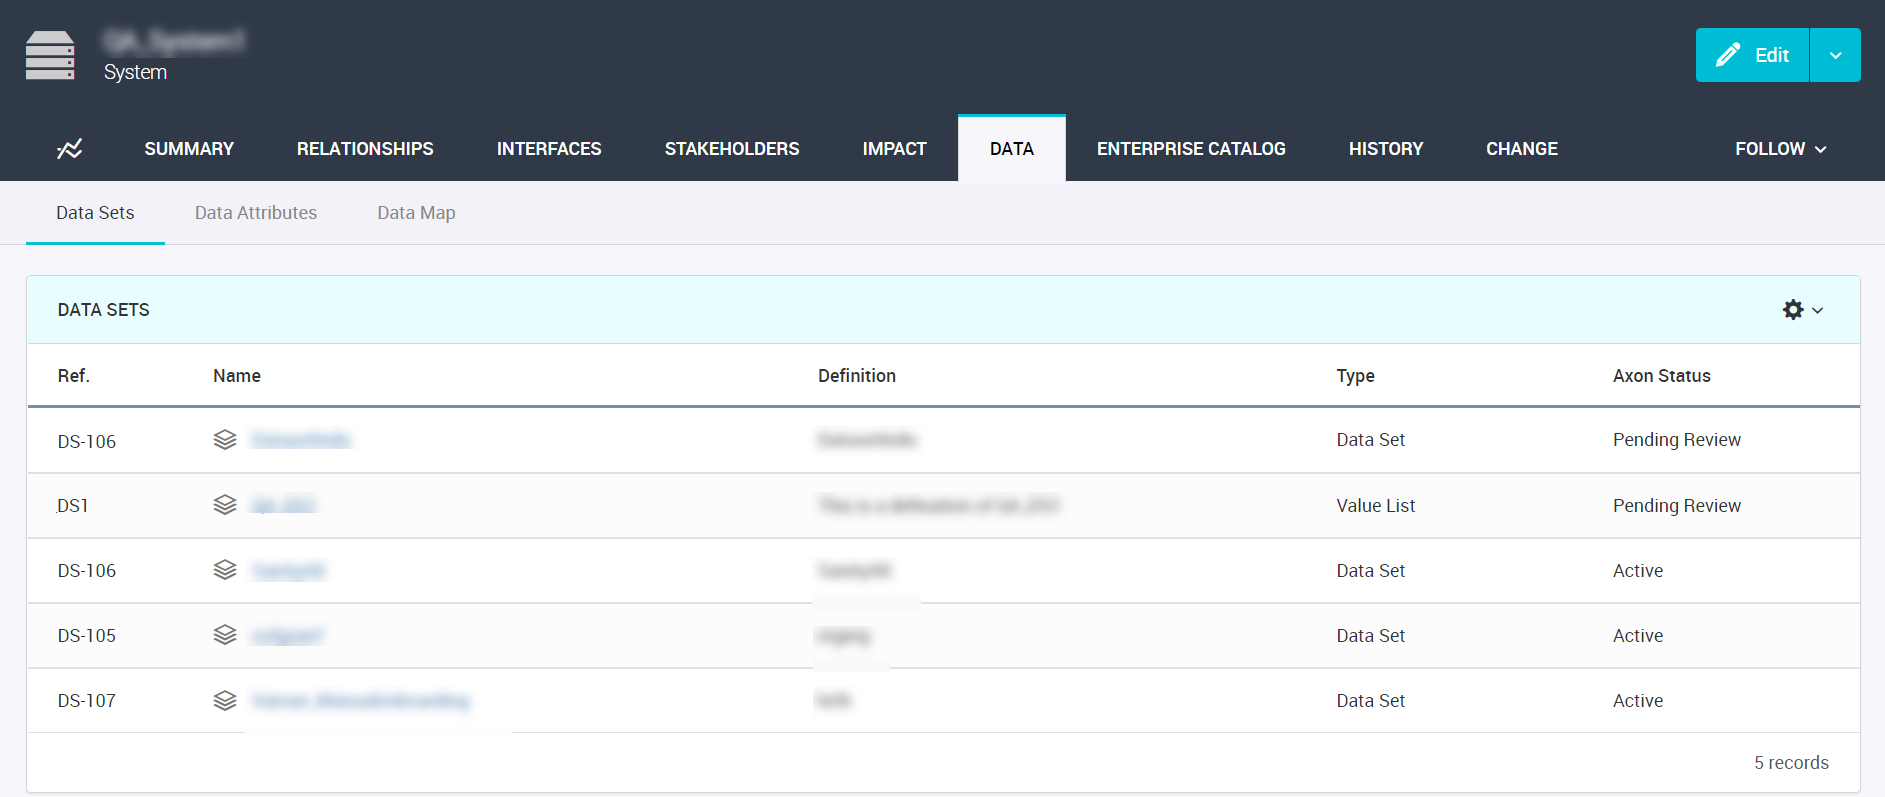The height and width of the screenshot is (797, 1885).
Task: Click the DS1 reference cell
Action: 73,506
